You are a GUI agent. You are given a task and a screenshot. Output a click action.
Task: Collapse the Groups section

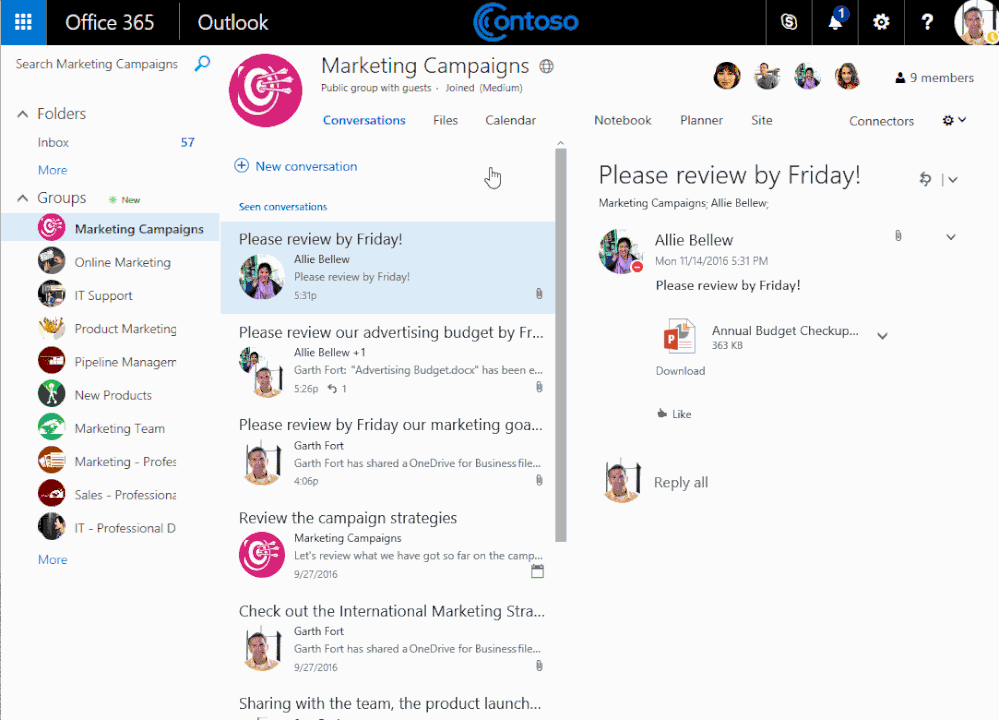pyautogui.click(x=22, y=198)
